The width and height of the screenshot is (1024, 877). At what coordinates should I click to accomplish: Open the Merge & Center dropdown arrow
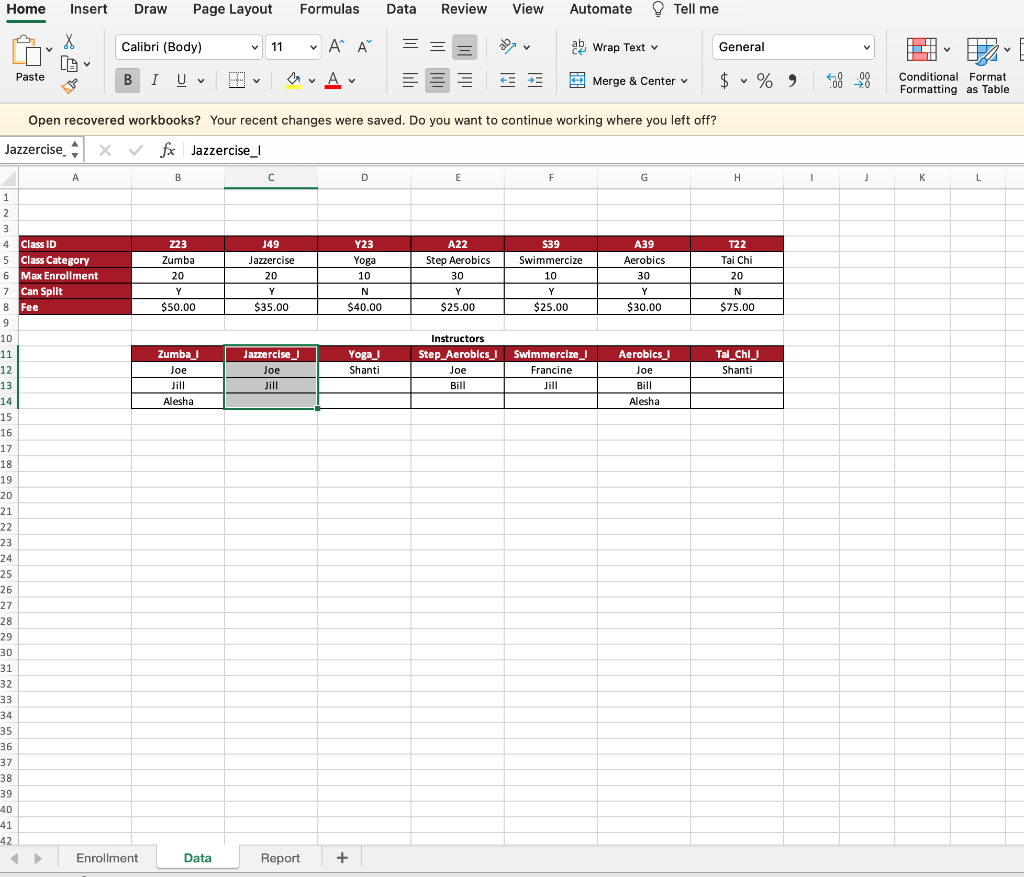coord(684,81)
